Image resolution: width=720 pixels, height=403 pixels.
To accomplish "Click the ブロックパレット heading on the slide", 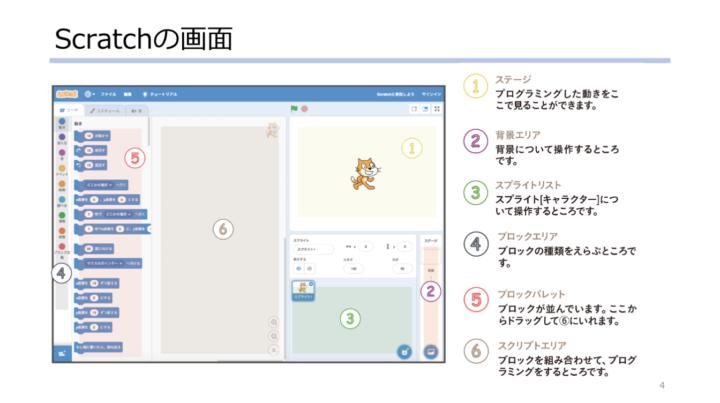I will coord(531,294).
